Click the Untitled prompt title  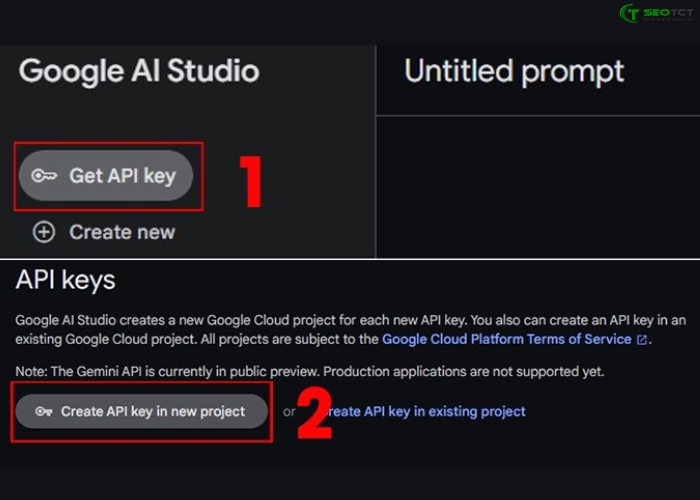514,71
